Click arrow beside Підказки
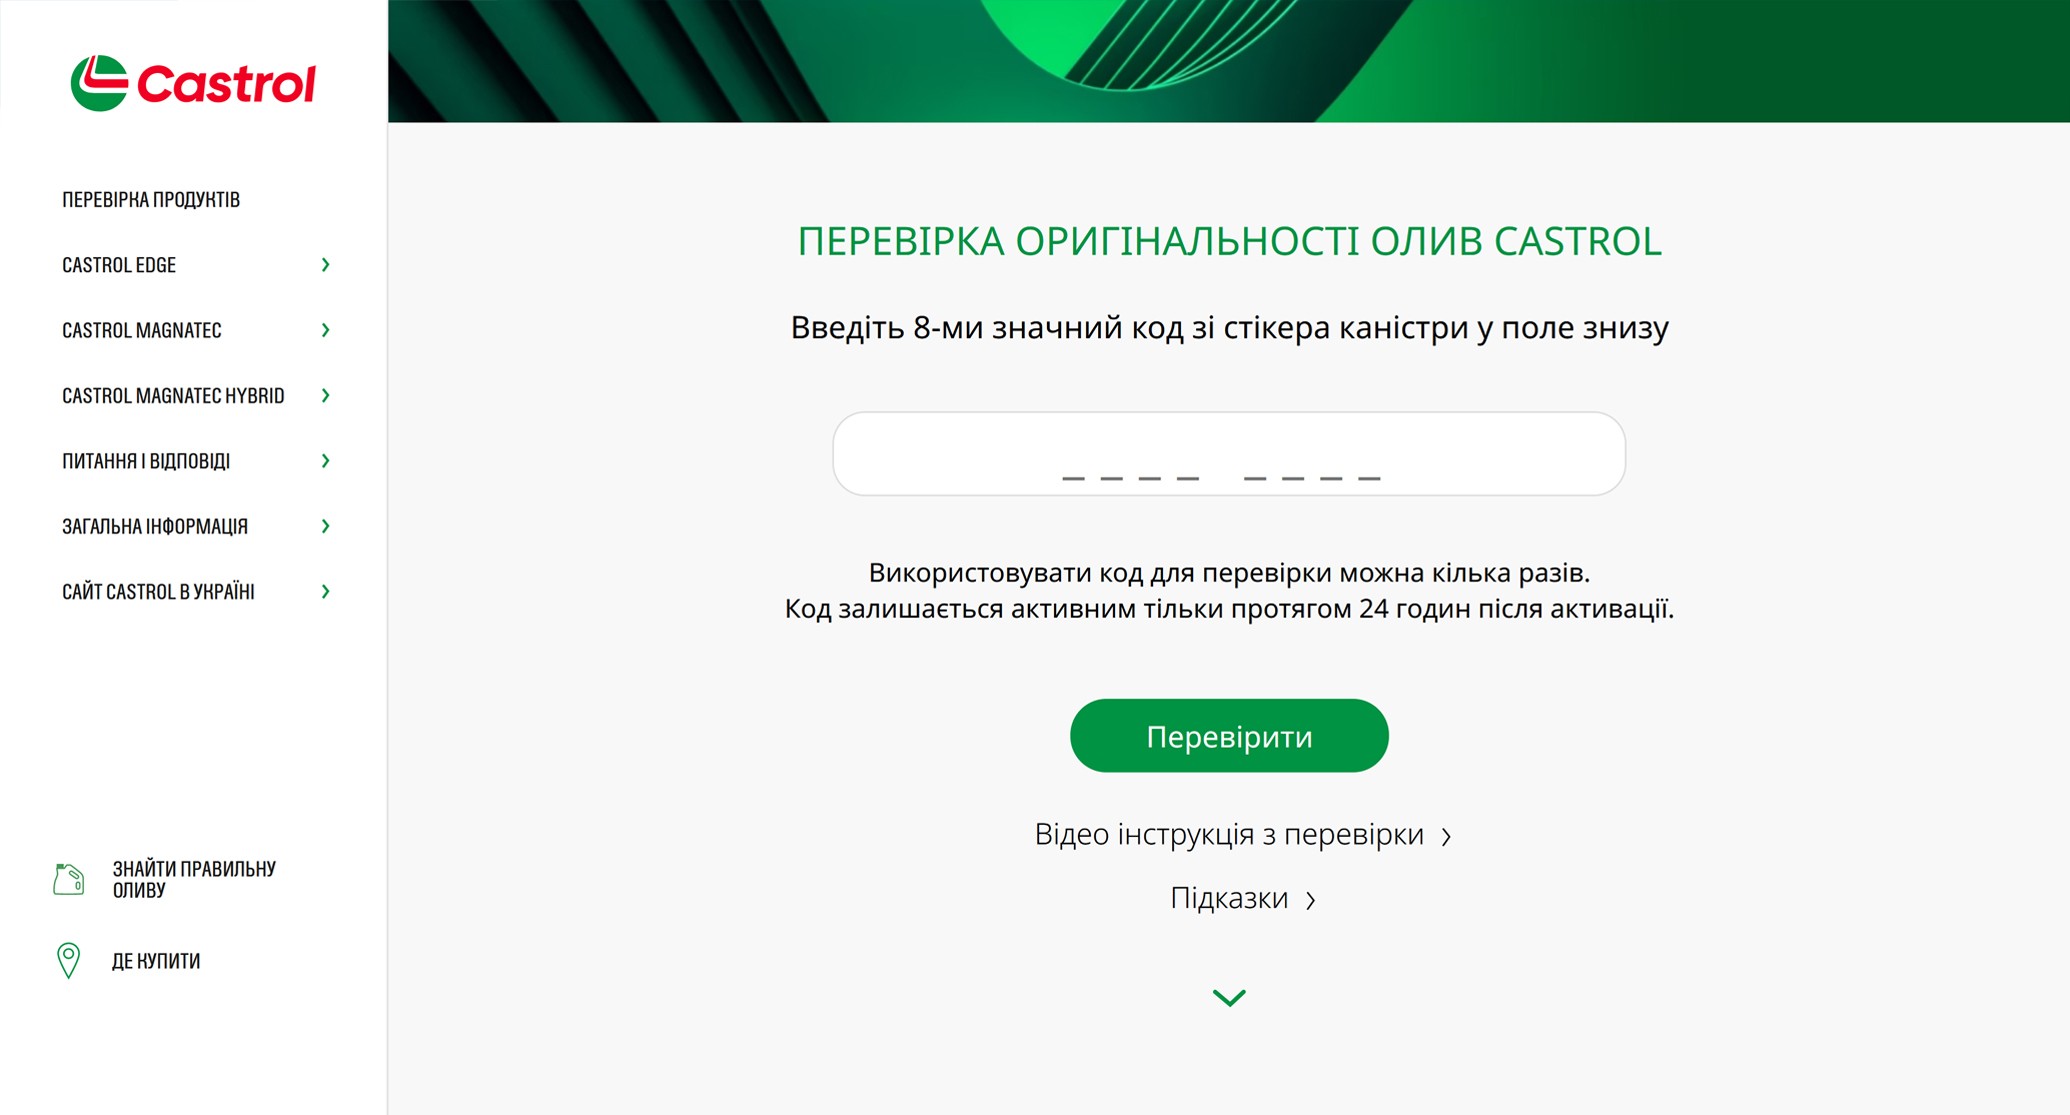This screenshot has width=2070, height=1115. (1310, 900)
